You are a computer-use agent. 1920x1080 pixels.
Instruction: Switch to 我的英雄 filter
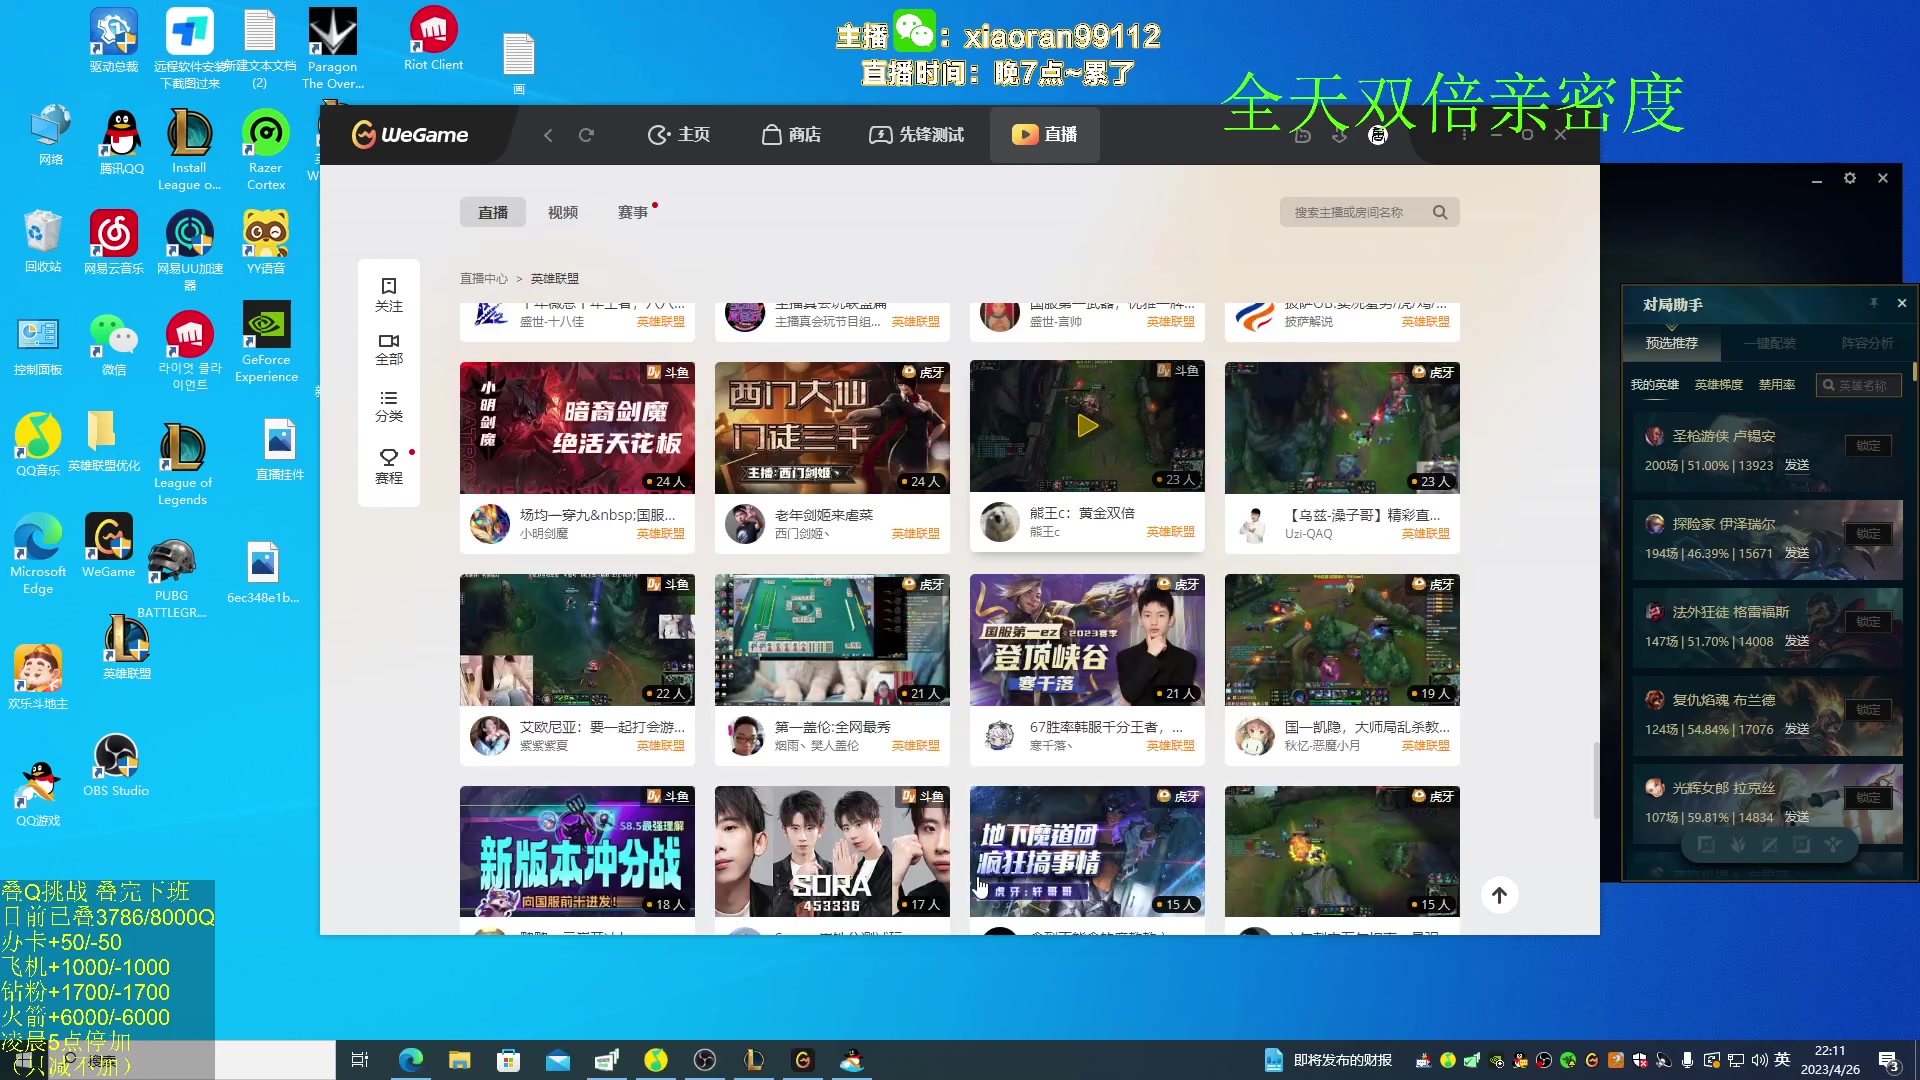[x=1655, y=385]
